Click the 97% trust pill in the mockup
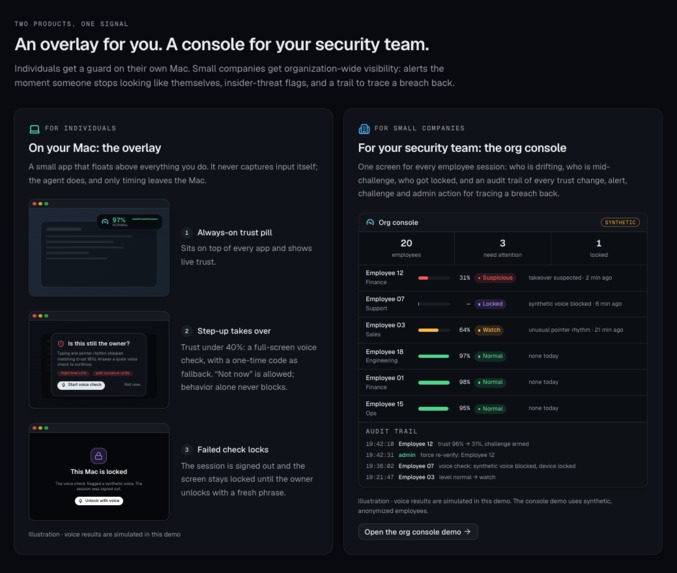This screenshot has height=573, width=677. click(129, 222)
